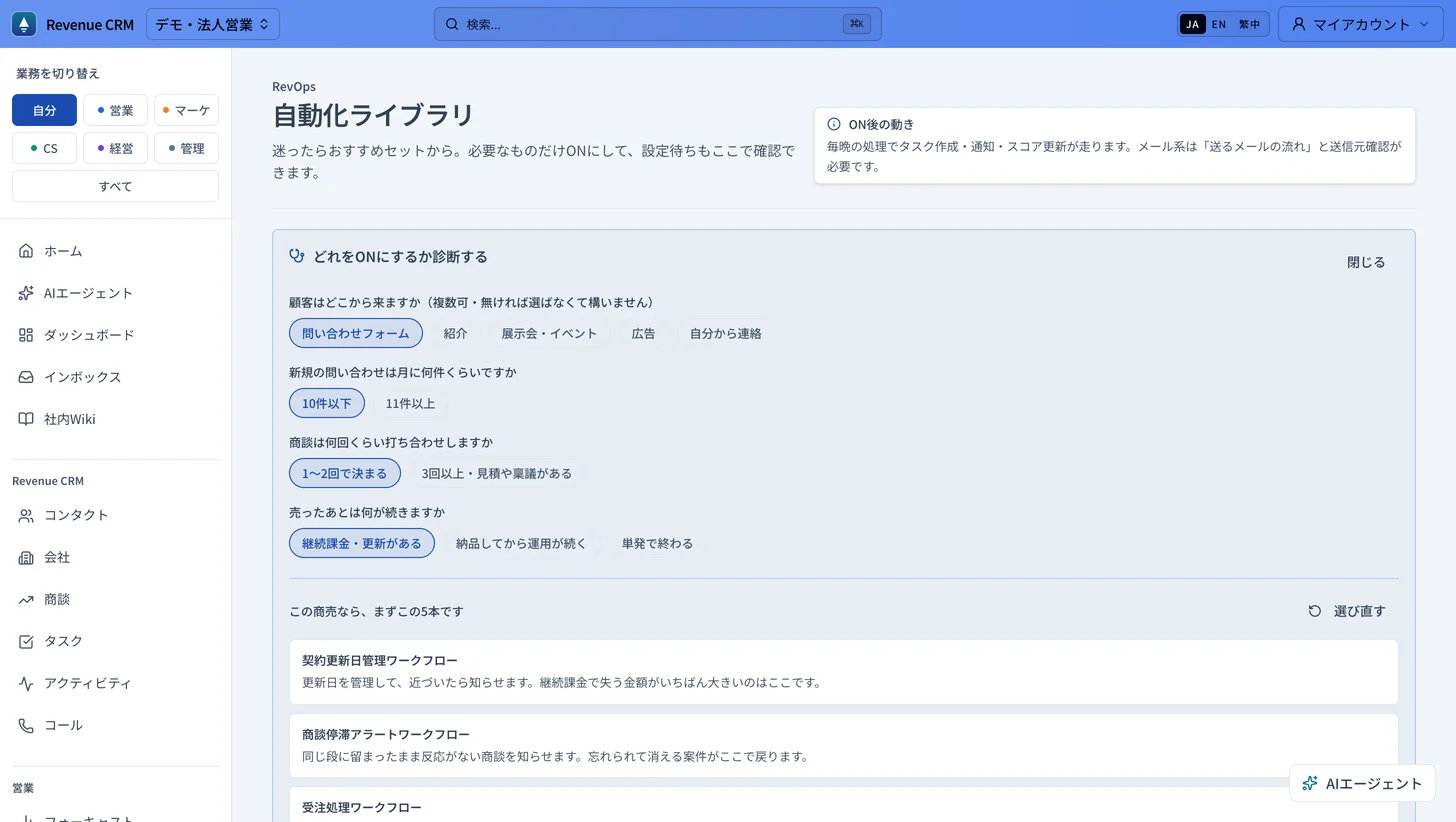Viewport: 1456px width, 822px height.
Task: Click the stethoscope icon of the diagnosis panel
Action: click(296, 256)
